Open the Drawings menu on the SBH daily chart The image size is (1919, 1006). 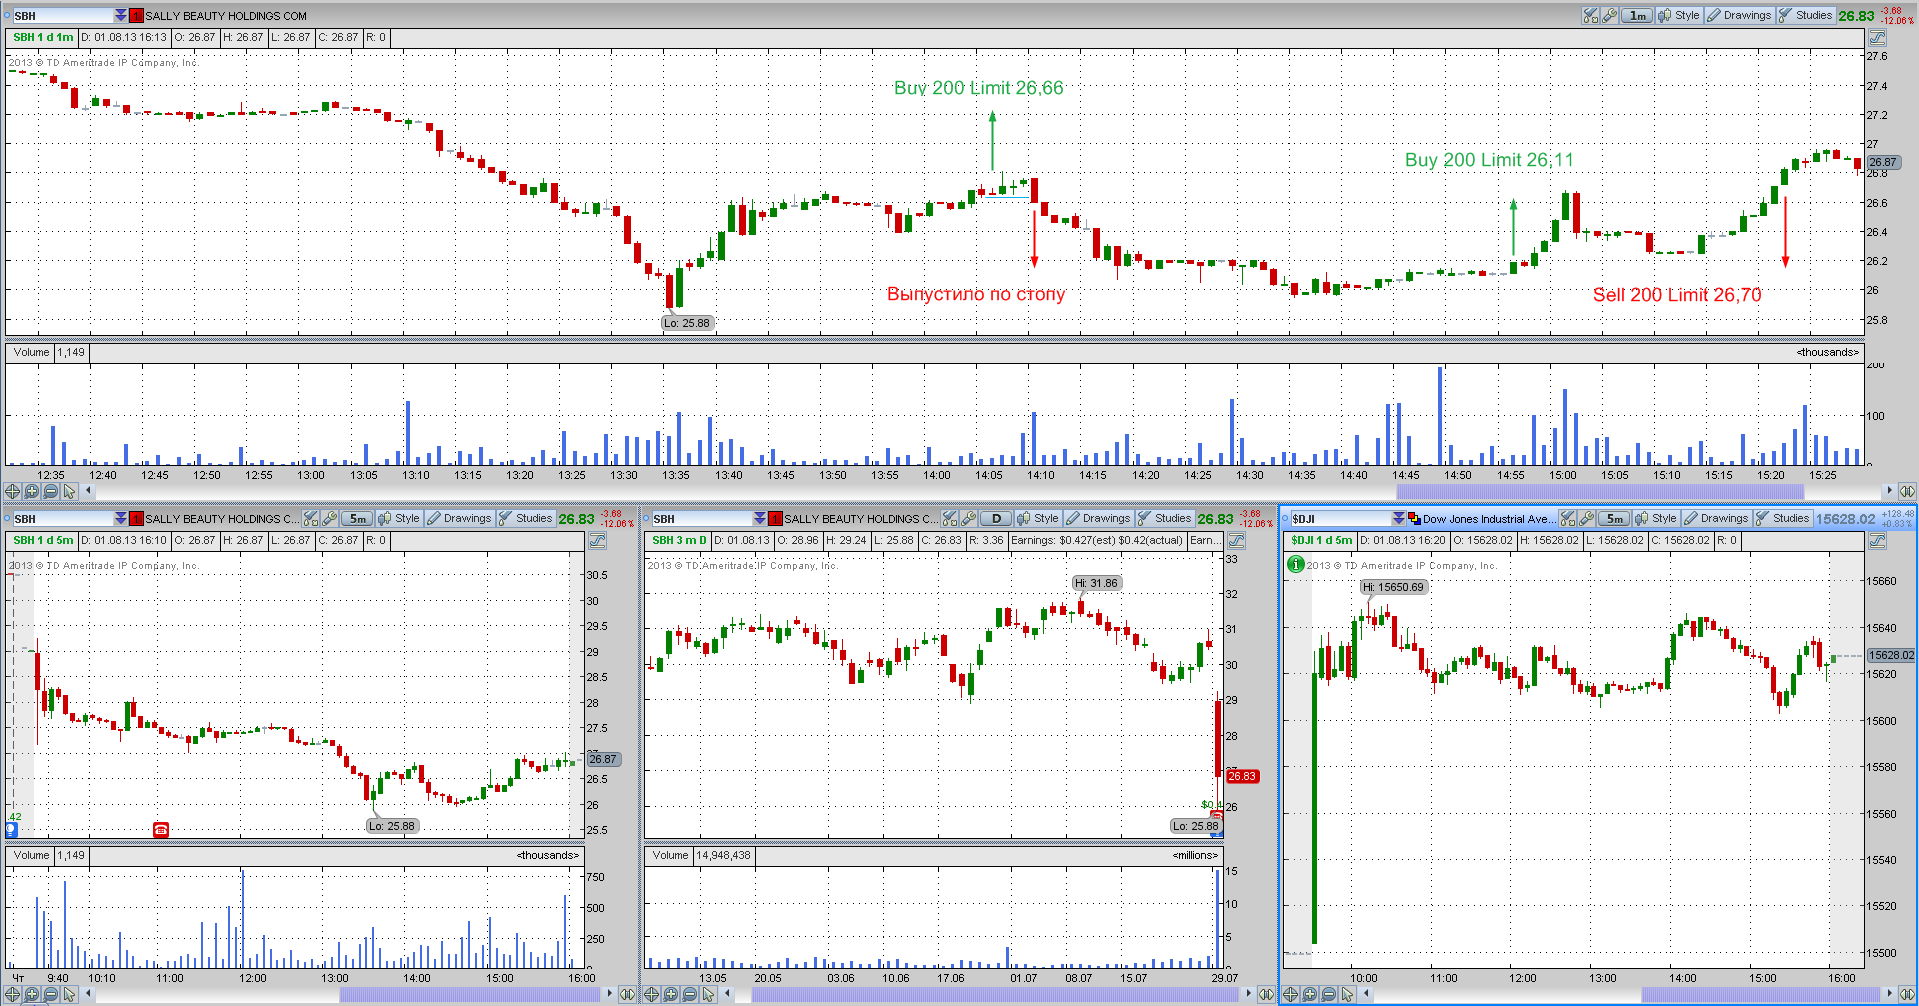click(1098, 518)
